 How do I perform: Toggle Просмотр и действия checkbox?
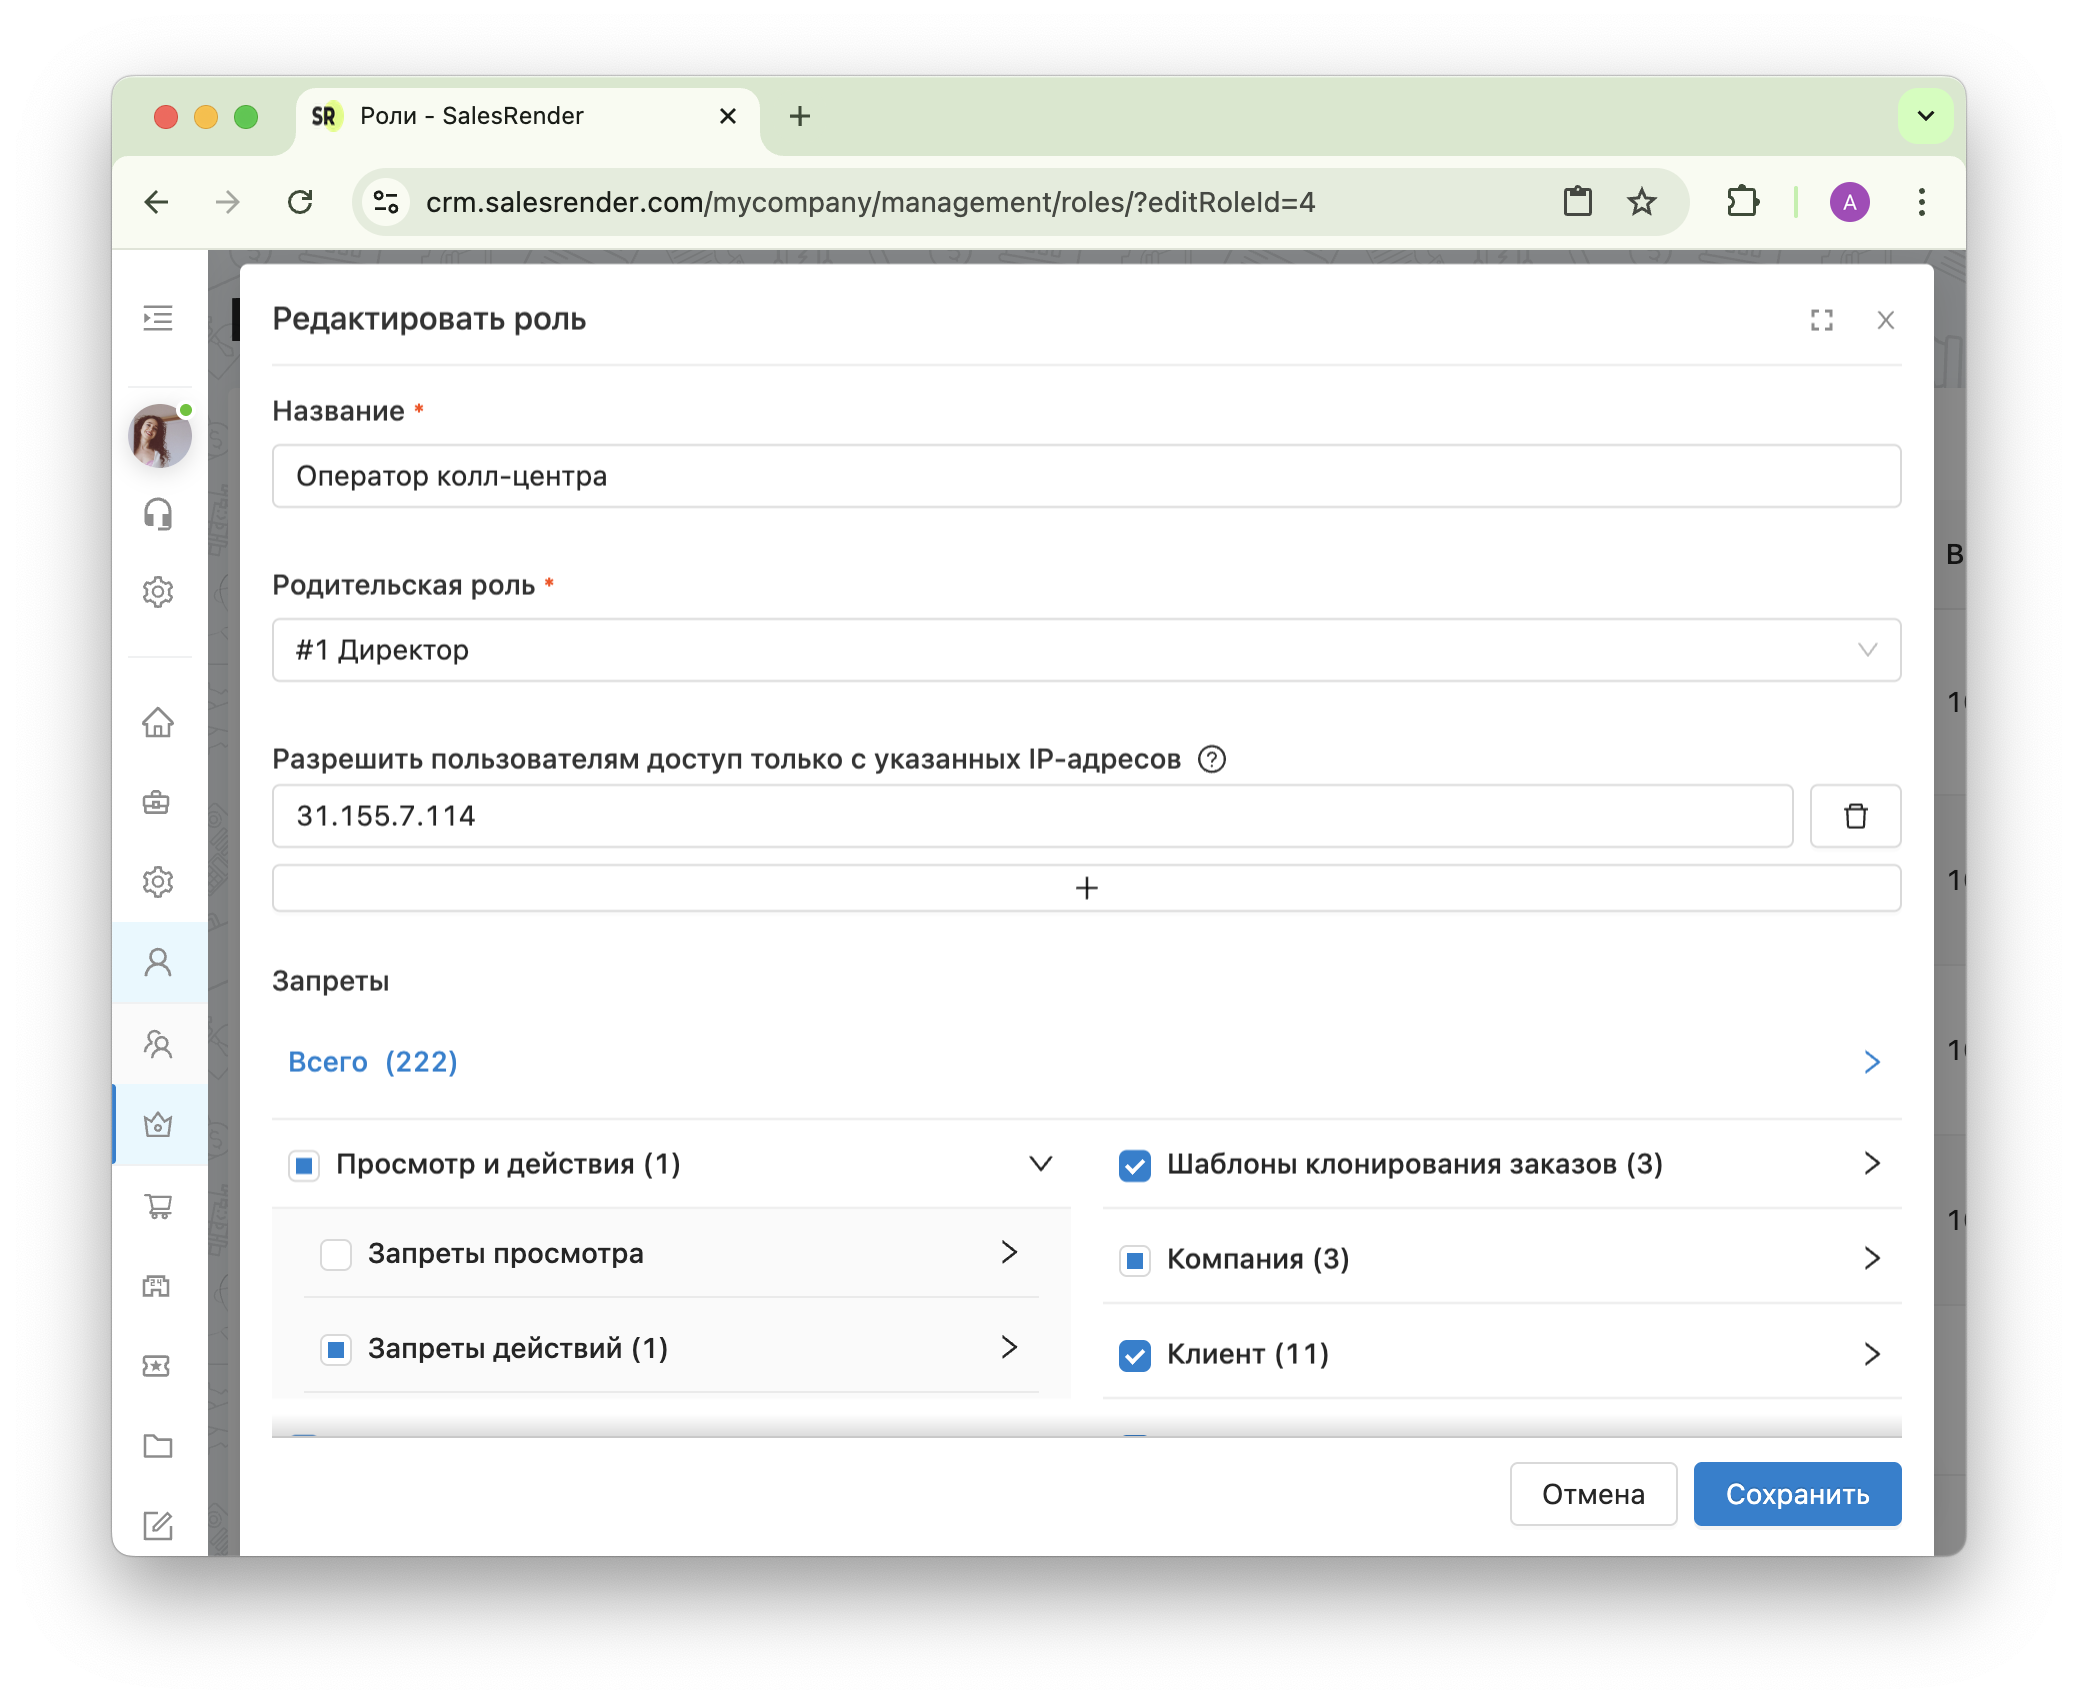[x=304, y=1165]
